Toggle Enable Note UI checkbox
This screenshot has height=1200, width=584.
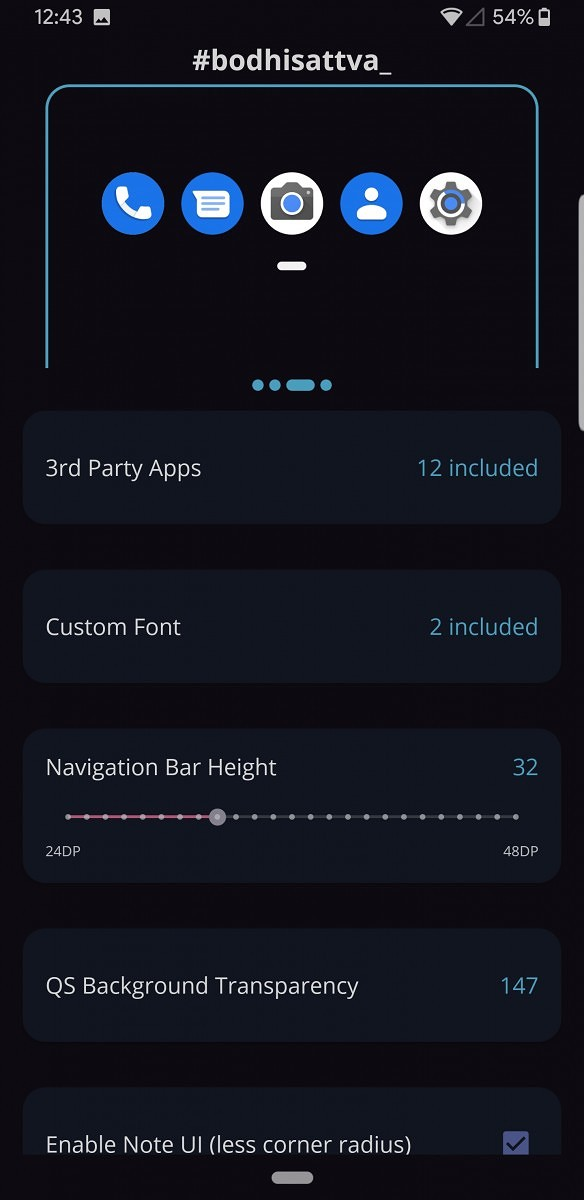[x=516, y=1143]
